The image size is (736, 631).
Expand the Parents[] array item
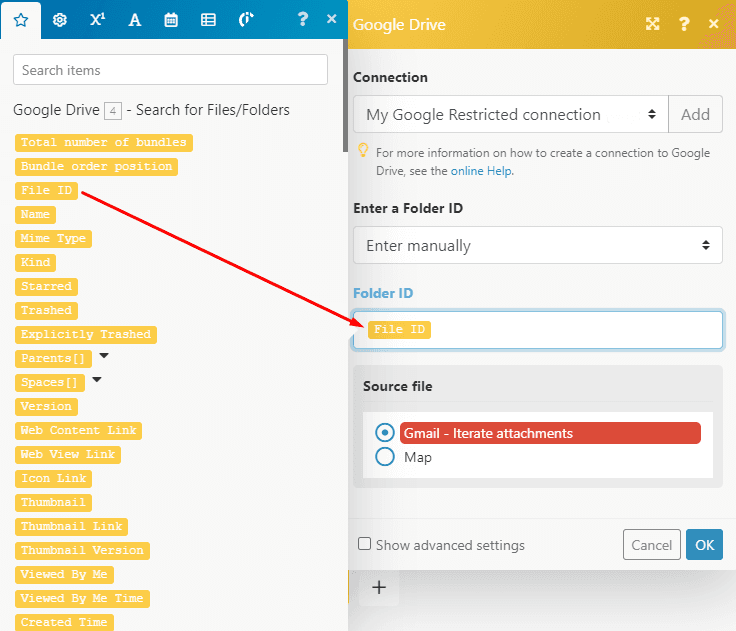[x=104, y=357]
